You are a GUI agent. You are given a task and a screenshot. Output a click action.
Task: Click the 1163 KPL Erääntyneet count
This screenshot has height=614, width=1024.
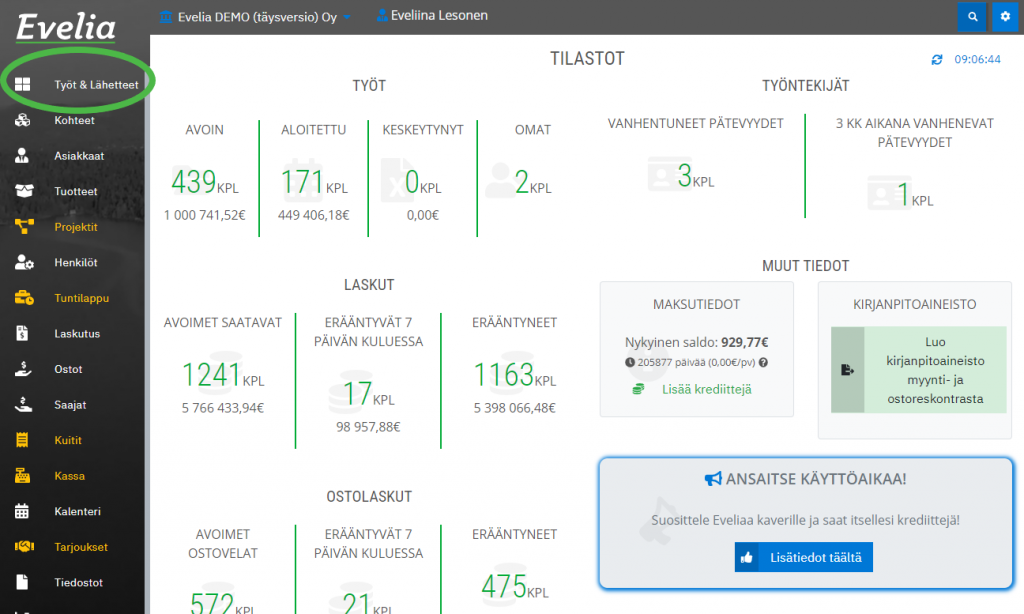tap(515, 375)
